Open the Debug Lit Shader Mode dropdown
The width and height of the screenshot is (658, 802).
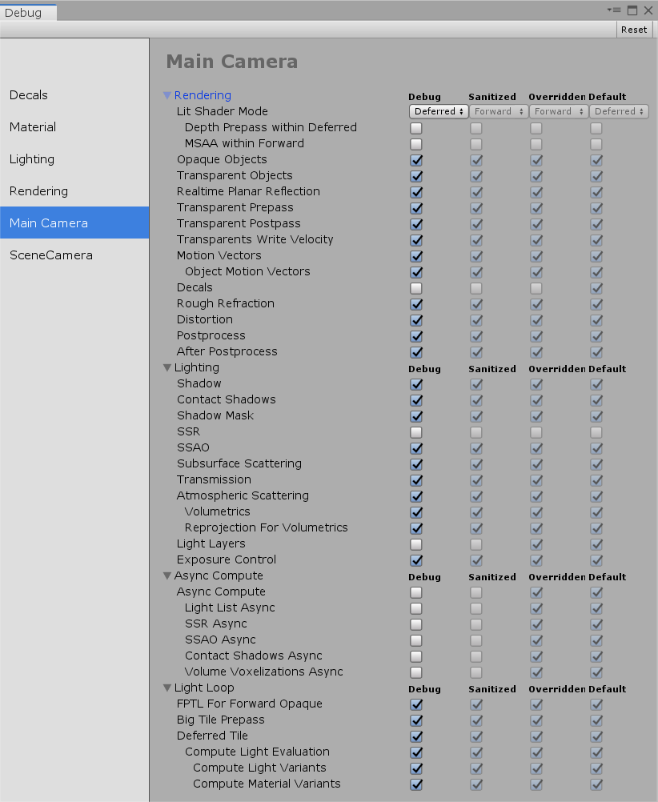click(x=439, y=112)
